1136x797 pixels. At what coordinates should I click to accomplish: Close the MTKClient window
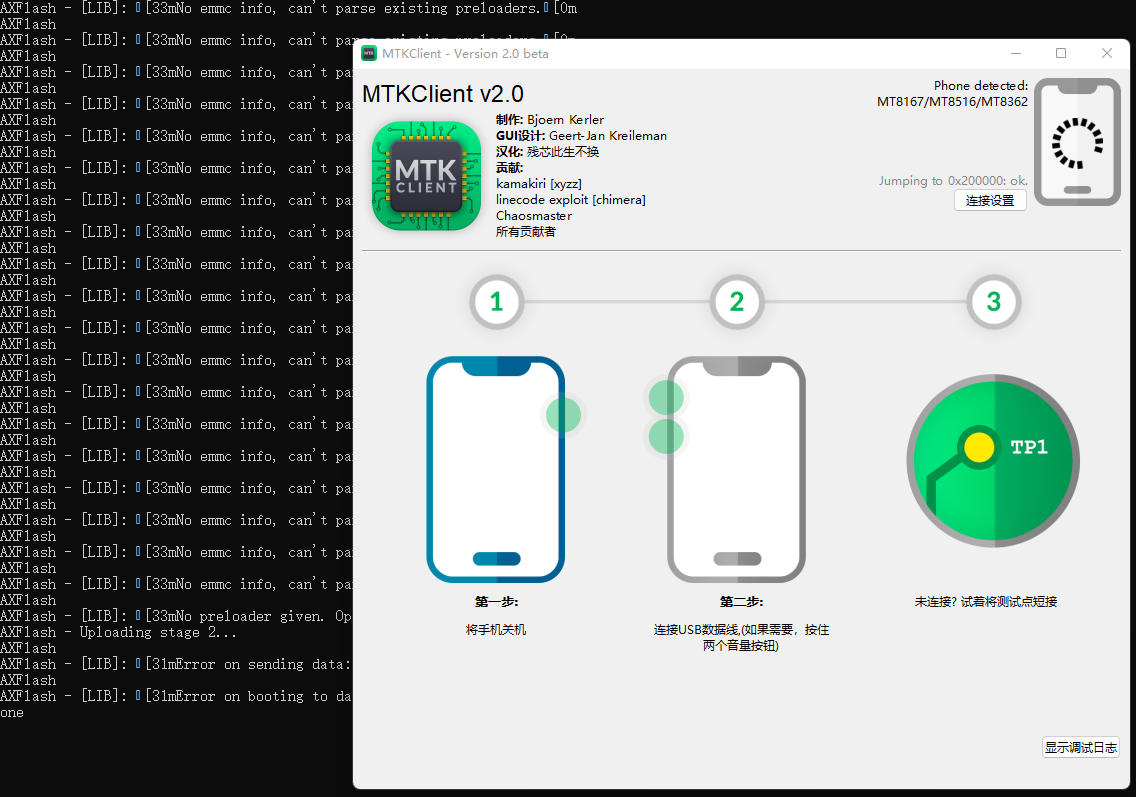(x=1106, y=54)
